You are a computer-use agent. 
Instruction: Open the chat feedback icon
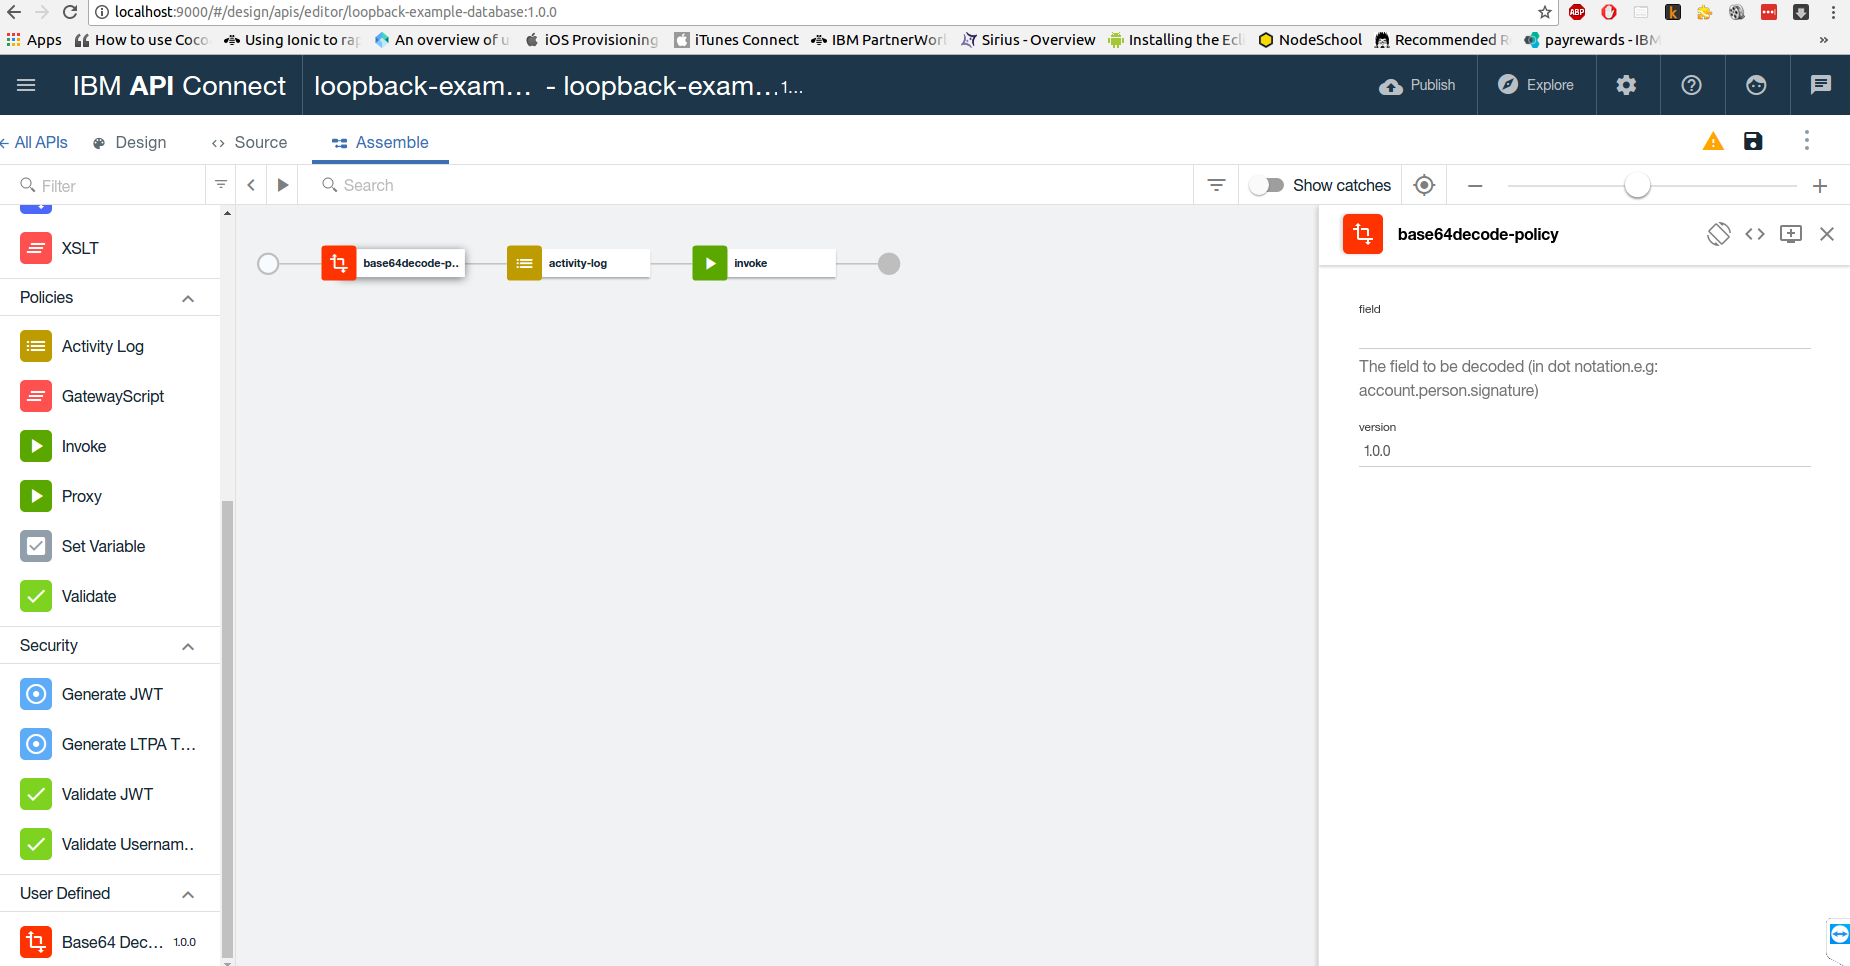pos(1821,85)
